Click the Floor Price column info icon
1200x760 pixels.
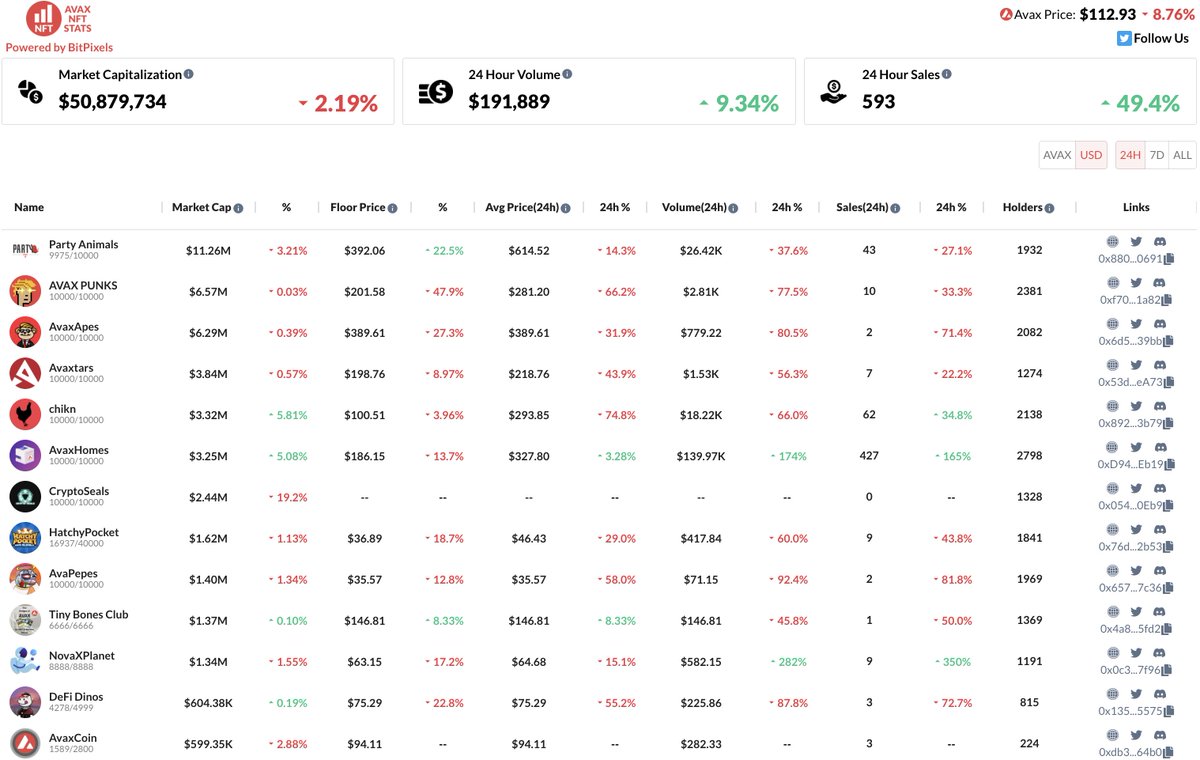pos(393,208)
